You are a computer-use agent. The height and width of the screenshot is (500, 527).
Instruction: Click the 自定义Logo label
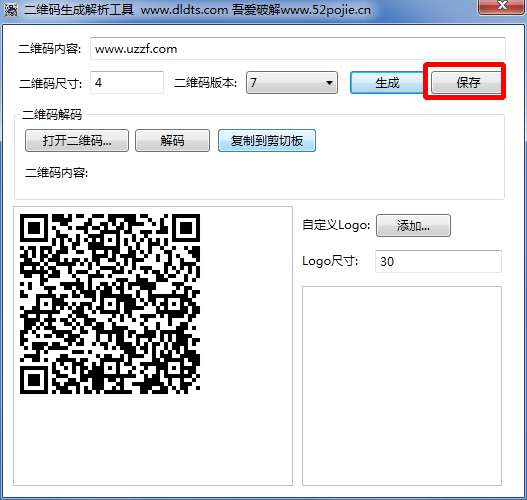point(336,225)
